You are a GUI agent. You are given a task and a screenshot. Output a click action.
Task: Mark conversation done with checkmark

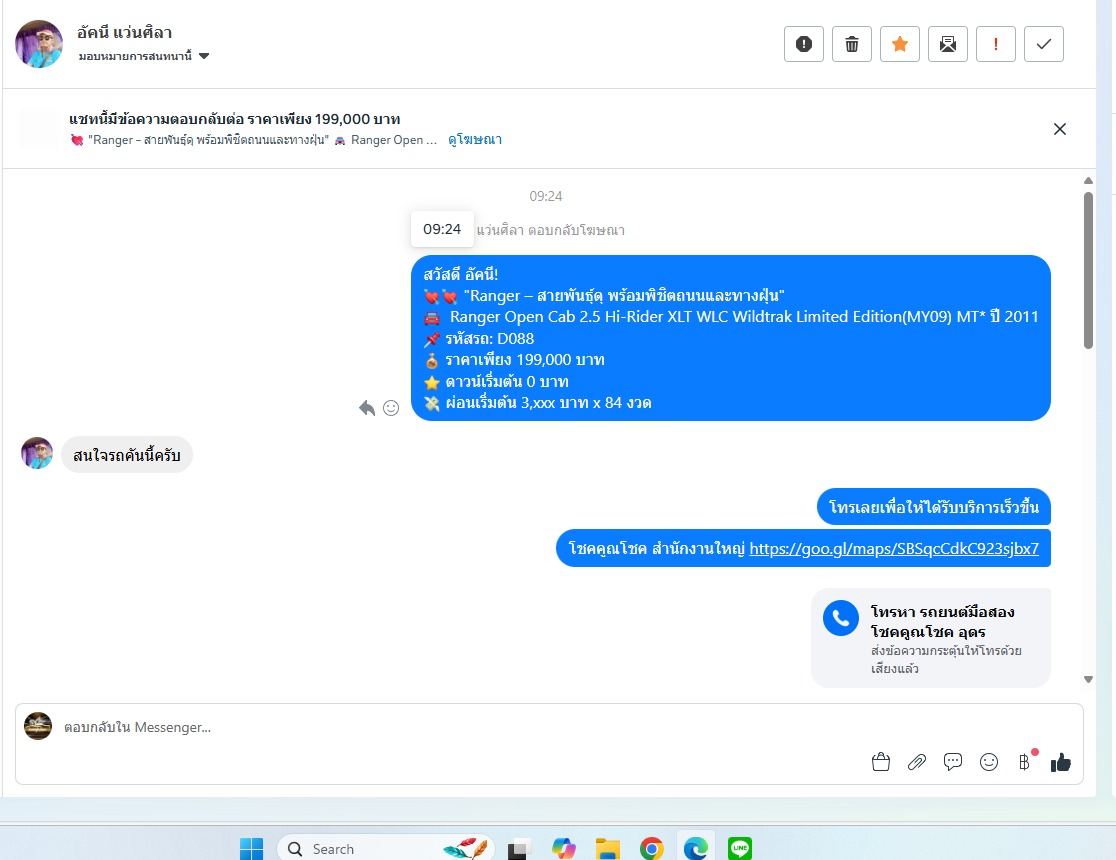coord(1043,44)
